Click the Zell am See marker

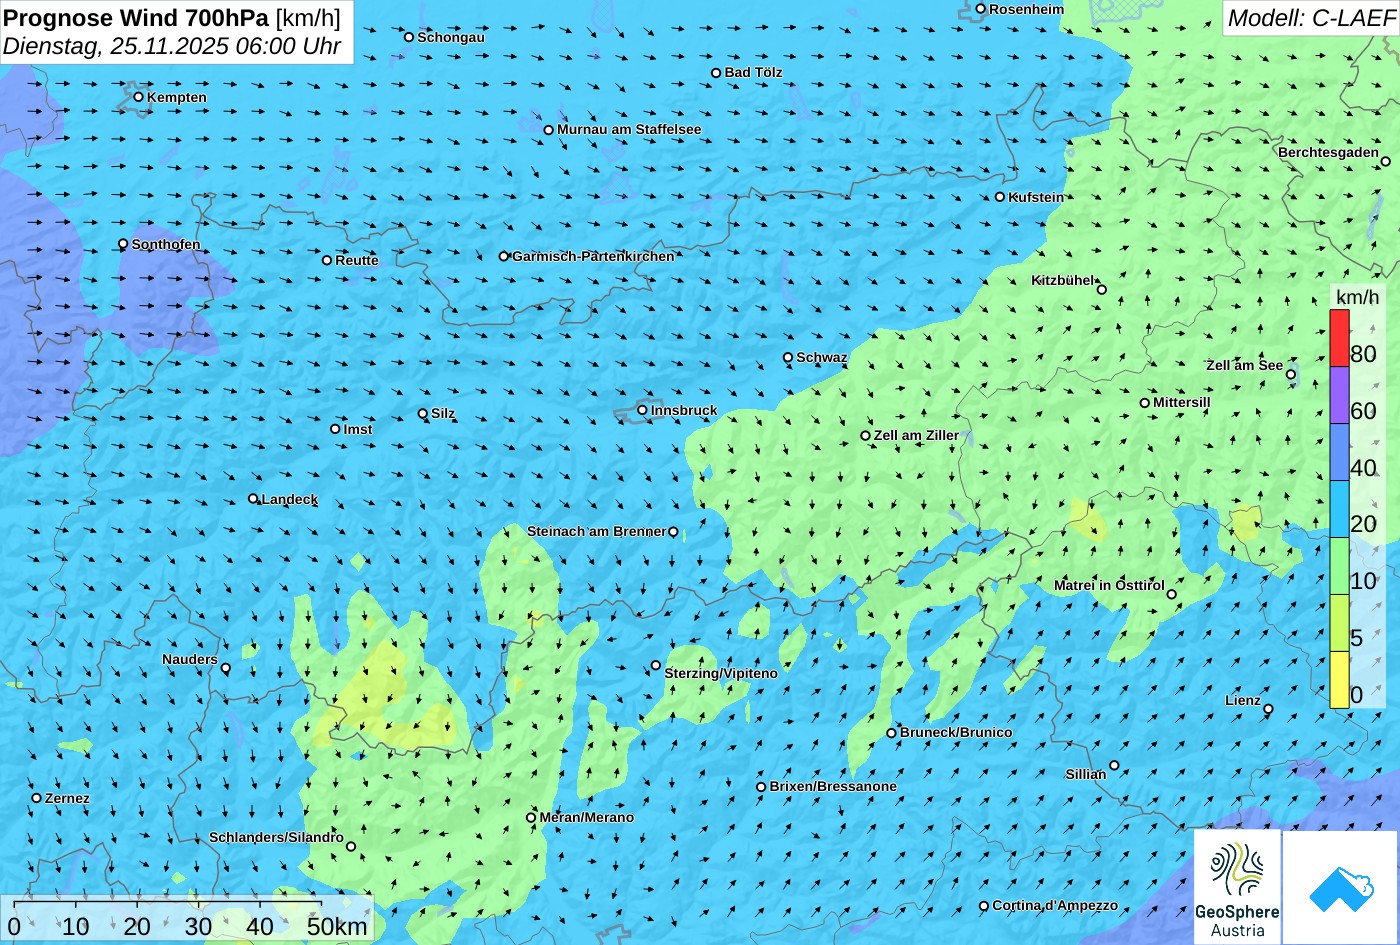tap(1291, 375)
